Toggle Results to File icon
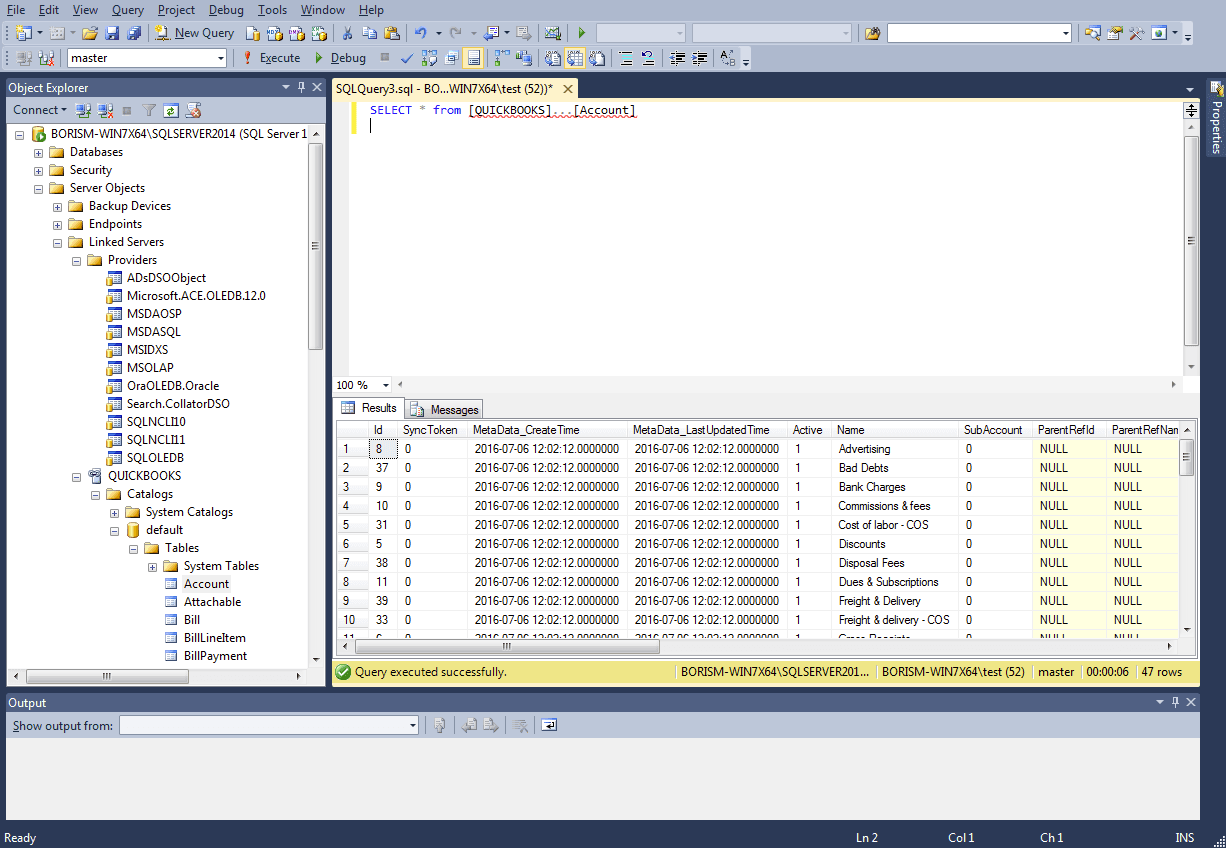This screenshot has width=1226, height=848. pyautogui.click(x=597, y=58)
